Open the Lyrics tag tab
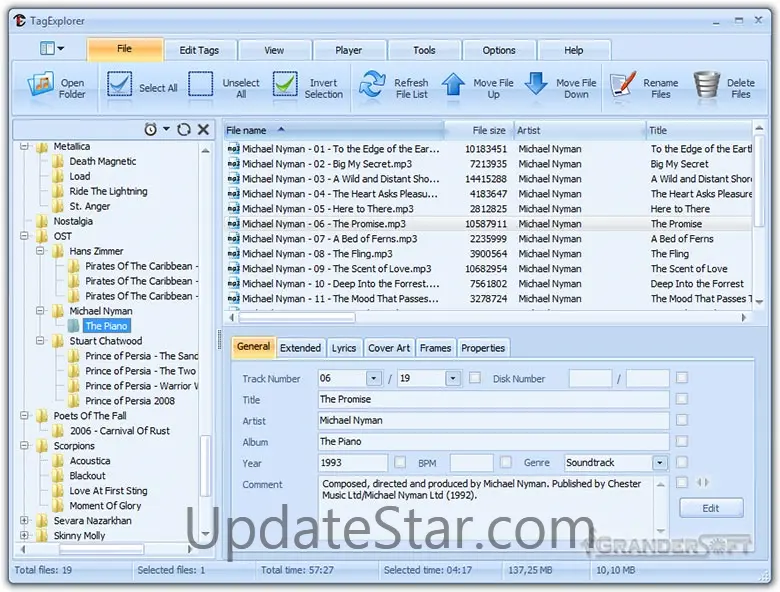Screen dimensions: 780x592 pos(344,348)
